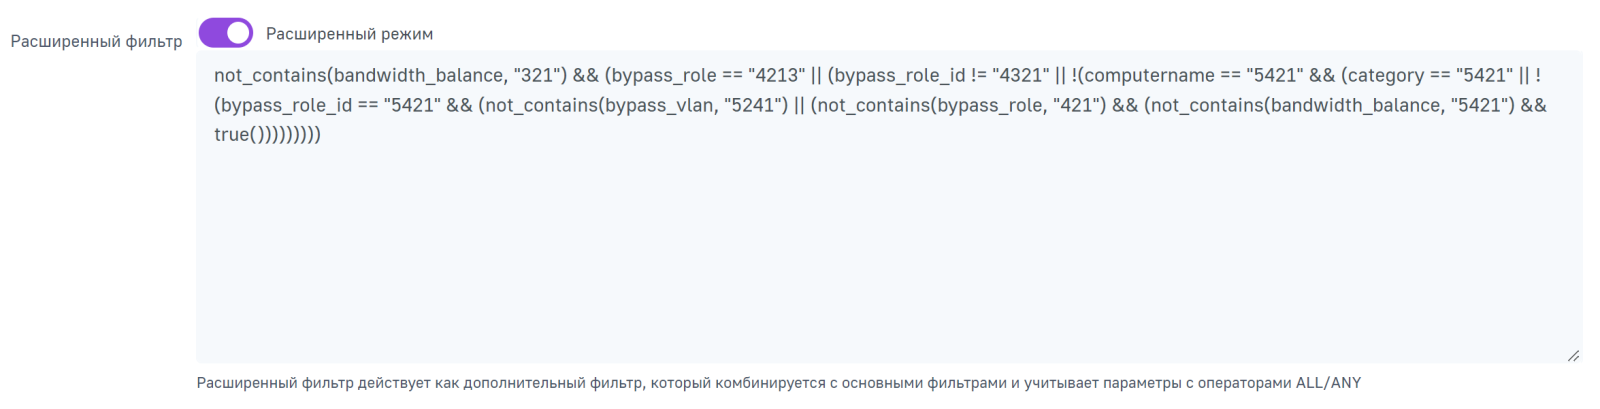The height and width of the screenshot is (409, 1600).
Task: Click the helper text mentioning ALL/ANY operators
Action: (778, 383)
